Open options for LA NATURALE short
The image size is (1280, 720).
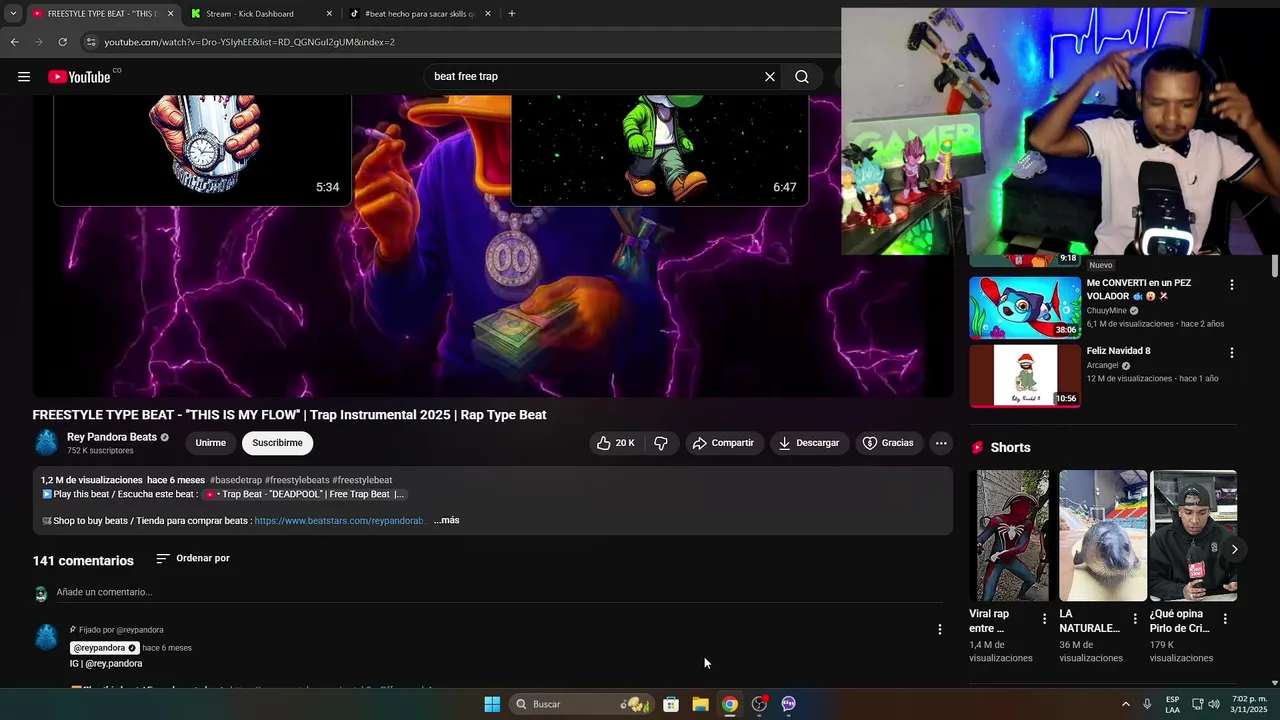[x=1134, y=619]
